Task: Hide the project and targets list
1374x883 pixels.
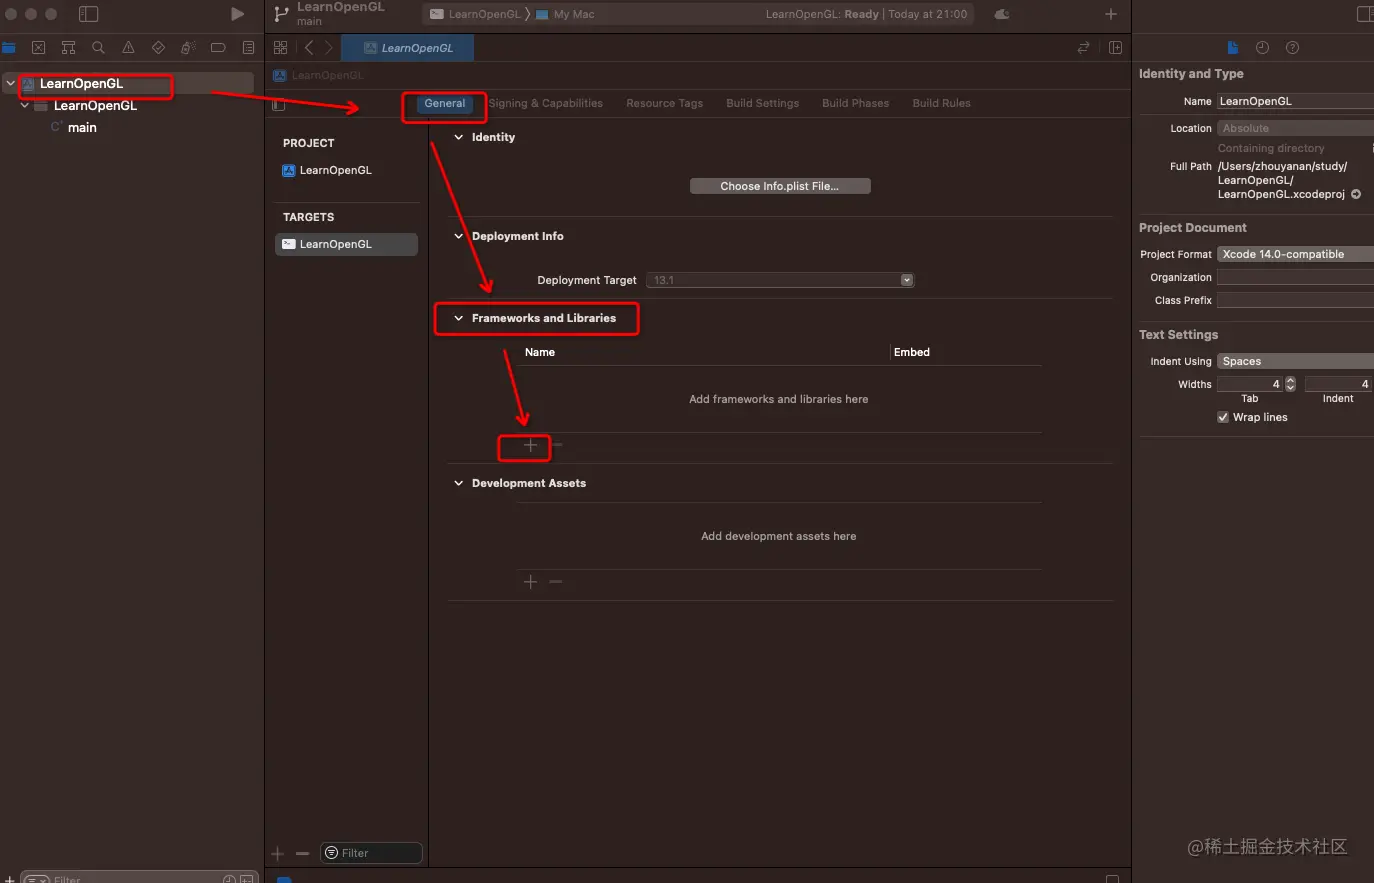Action: [x=279, y=104]
